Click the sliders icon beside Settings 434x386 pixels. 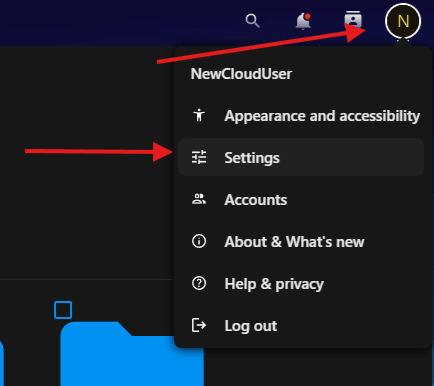199,157
